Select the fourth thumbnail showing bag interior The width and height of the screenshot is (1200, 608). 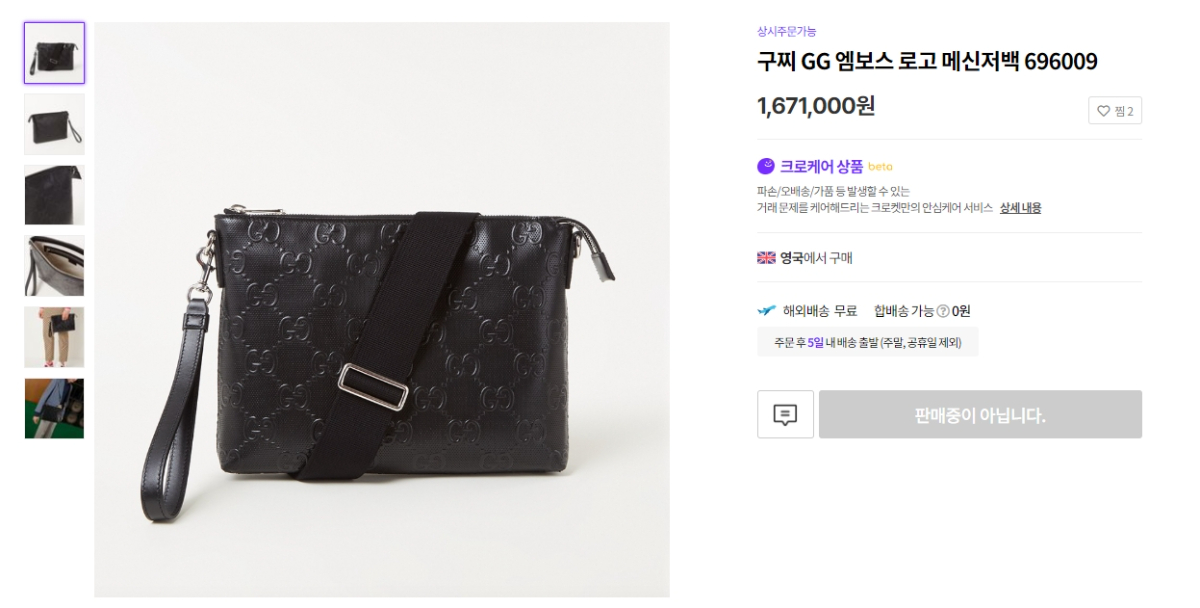54,266
